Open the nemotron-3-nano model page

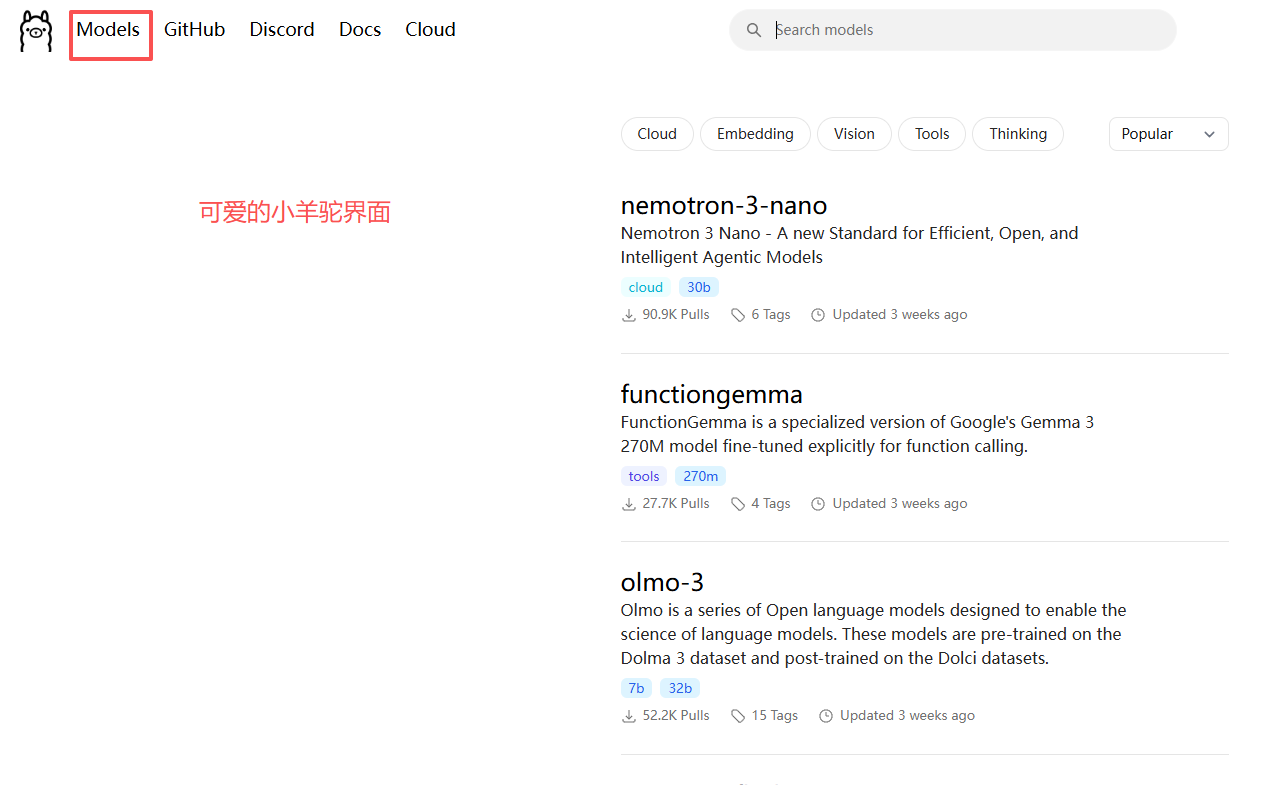(724, 206)
